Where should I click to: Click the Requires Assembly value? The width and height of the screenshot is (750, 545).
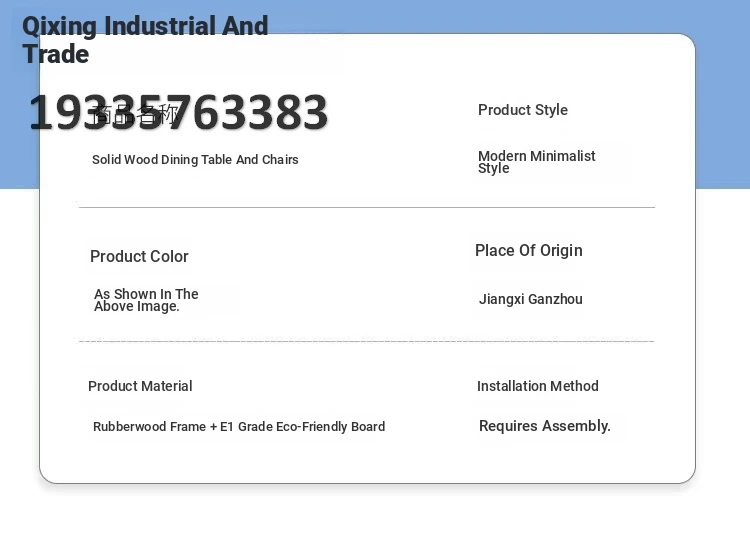click(x=544, y=426)
